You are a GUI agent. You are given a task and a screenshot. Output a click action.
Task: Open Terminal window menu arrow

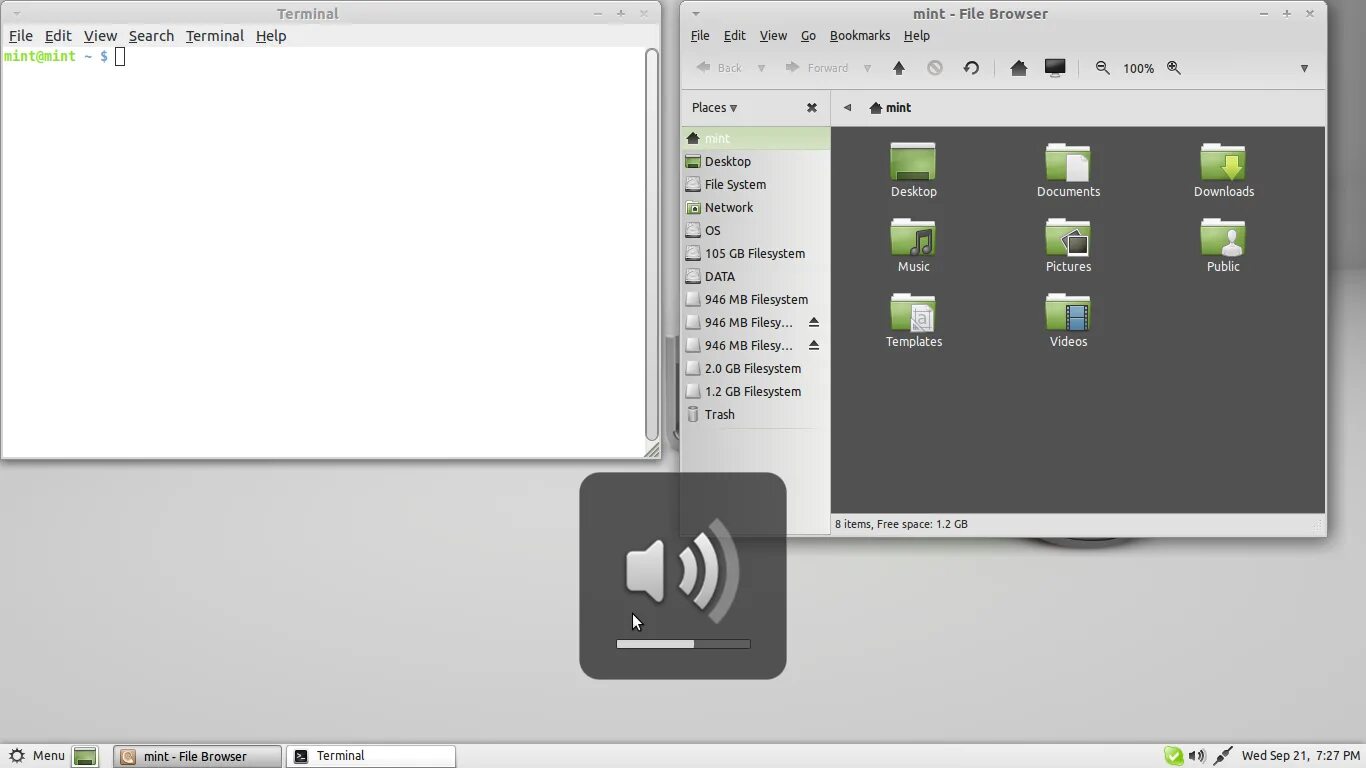(17, 14)
